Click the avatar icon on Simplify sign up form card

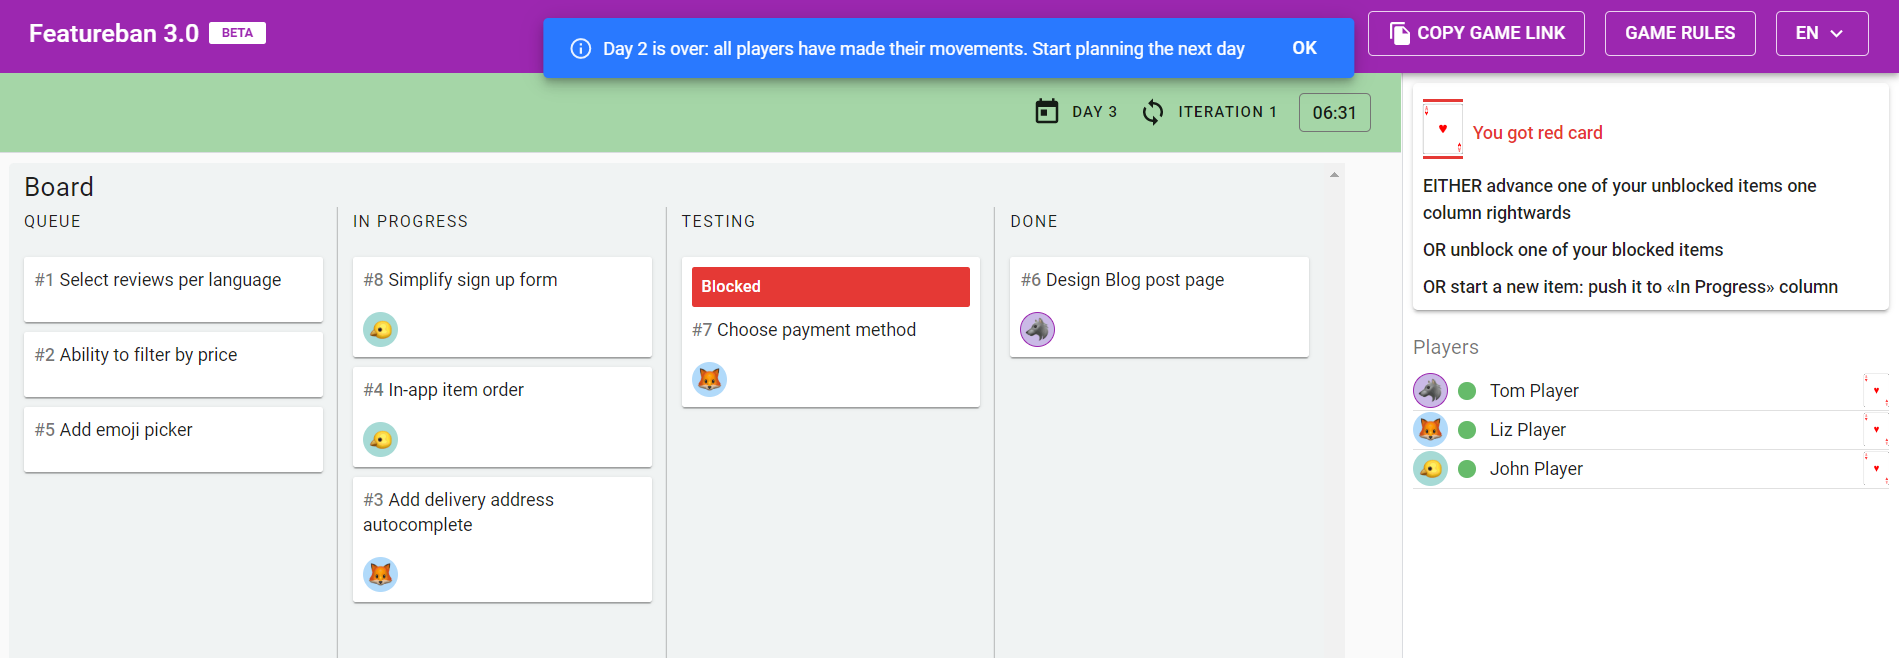(x=380, y=329)
